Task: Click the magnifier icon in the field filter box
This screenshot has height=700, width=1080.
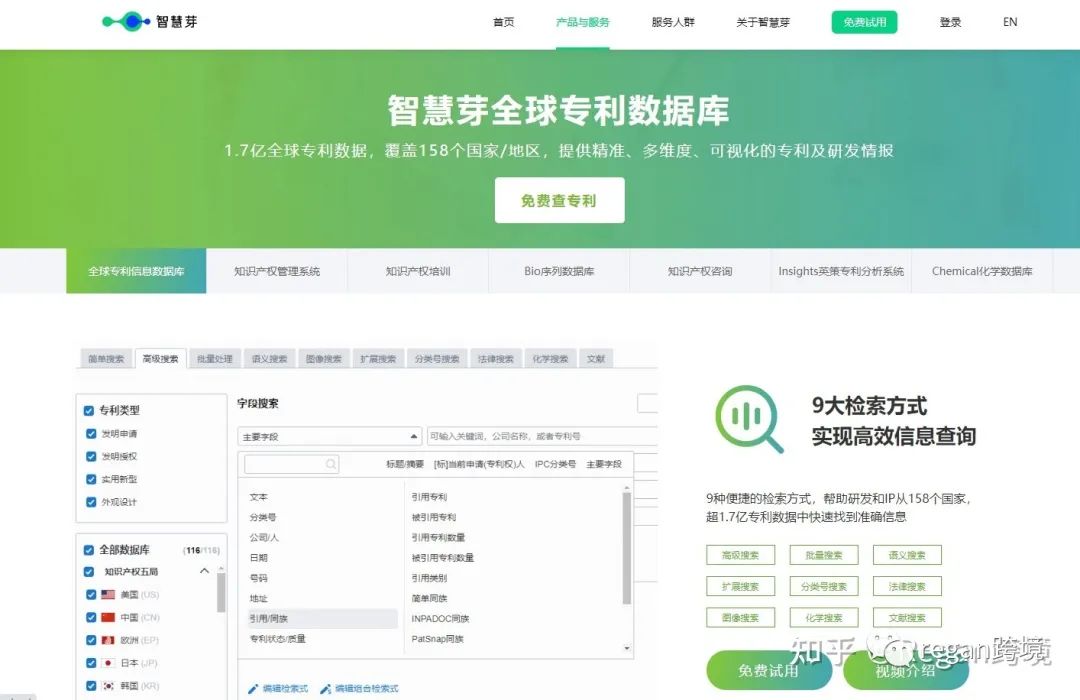Action: (x=331, y=464)
